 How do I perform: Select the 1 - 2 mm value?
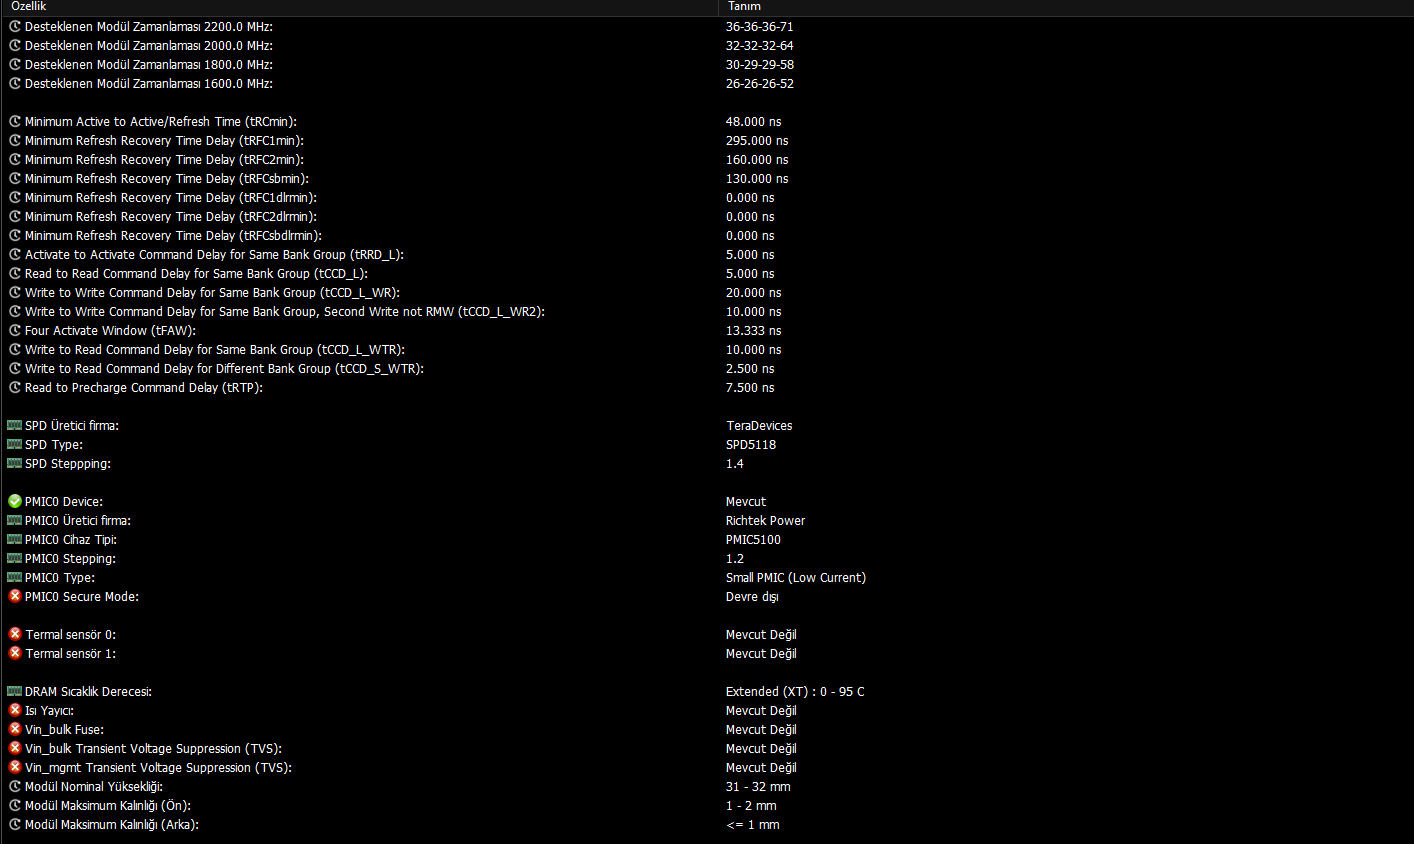tap(751, 806)
